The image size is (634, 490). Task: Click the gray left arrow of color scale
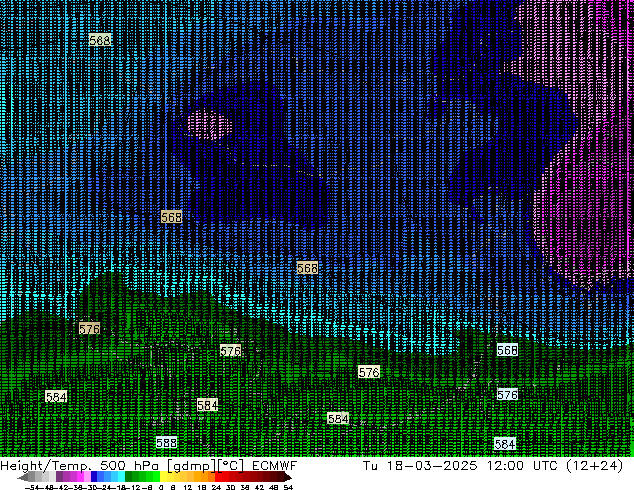tap(23, 476)
